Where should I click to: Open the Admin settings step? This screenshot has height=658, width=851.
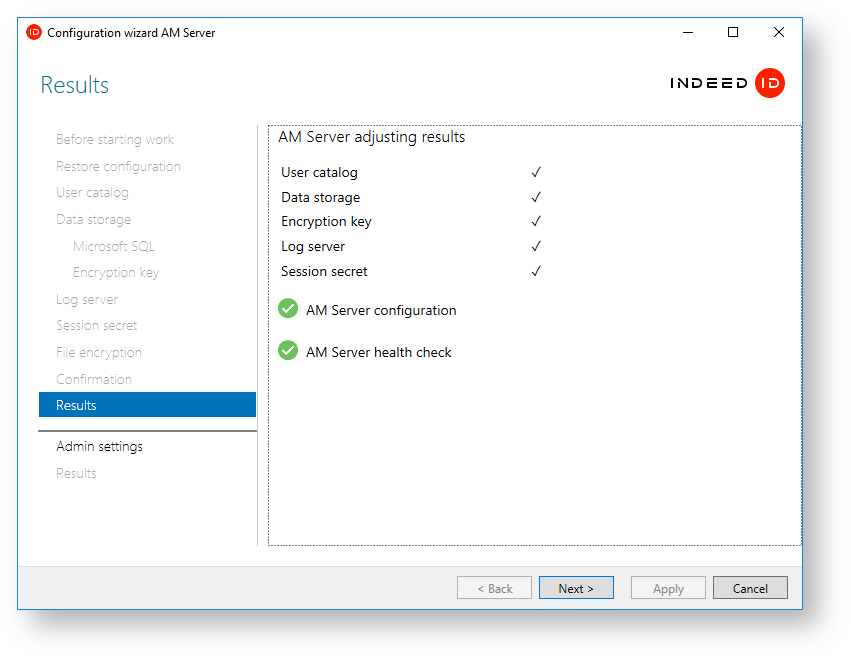point(99,446)
